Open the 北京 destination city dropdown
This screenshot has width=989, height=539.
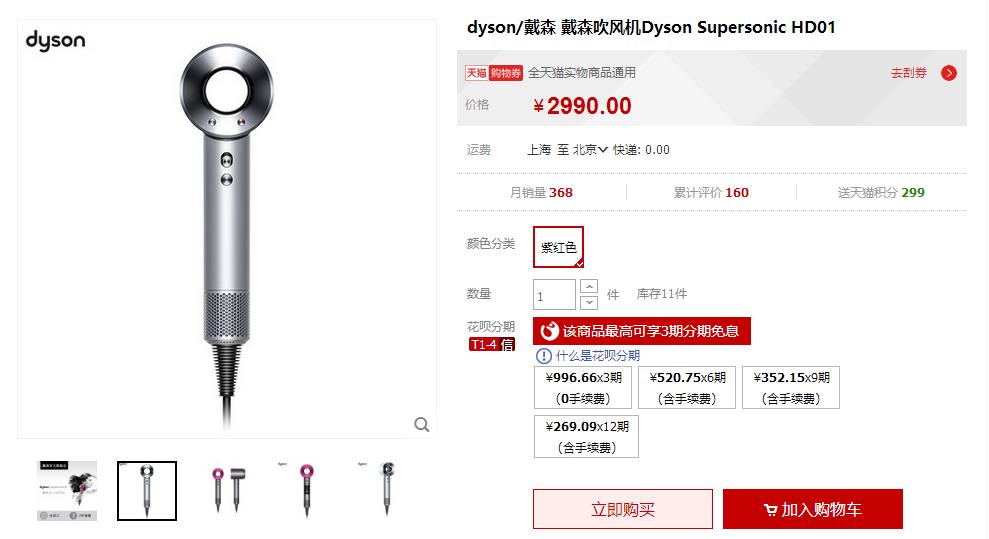pos(590,150)
